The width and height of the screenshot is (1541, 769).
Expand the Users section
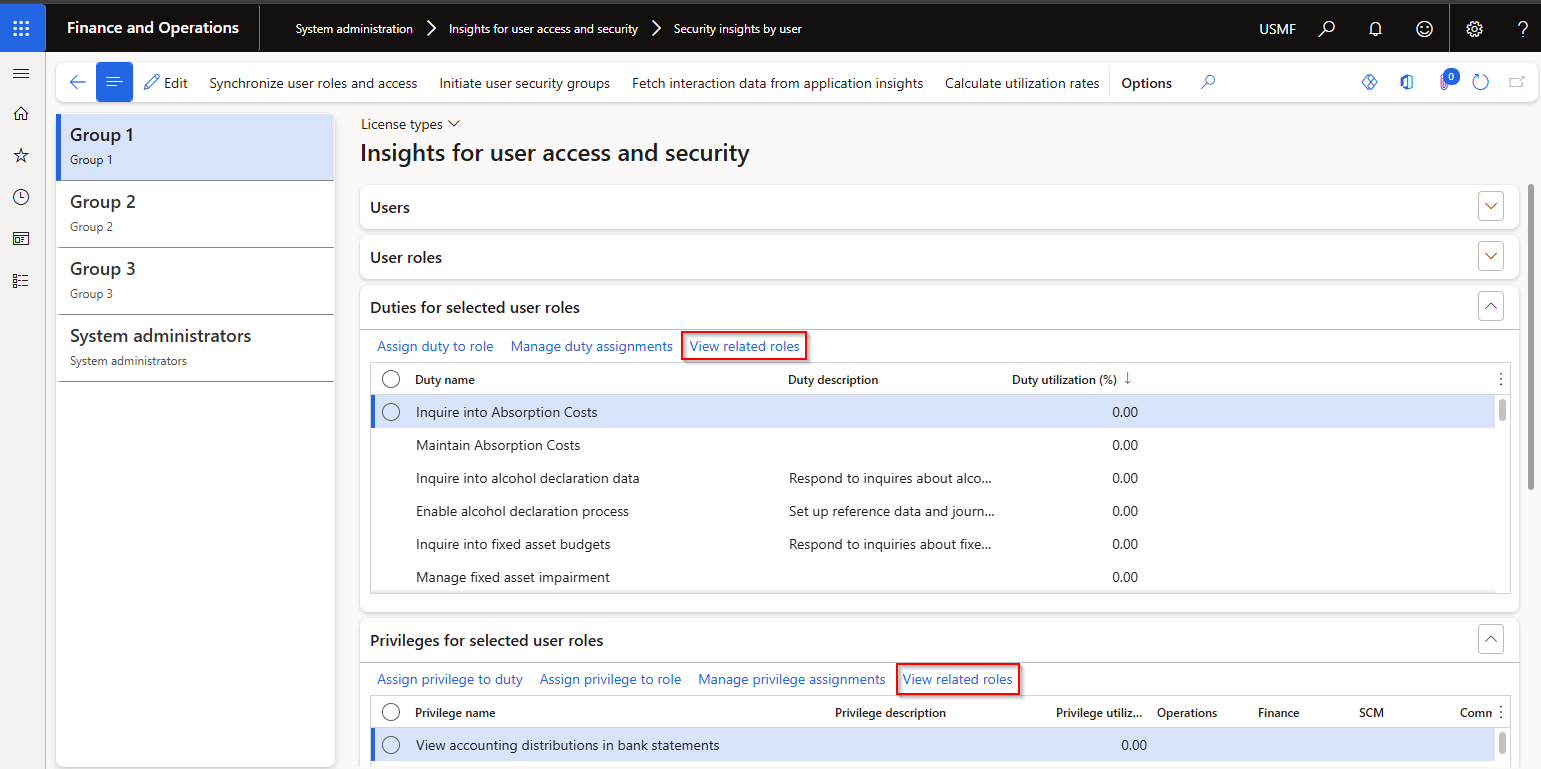tap(1491, 207)
